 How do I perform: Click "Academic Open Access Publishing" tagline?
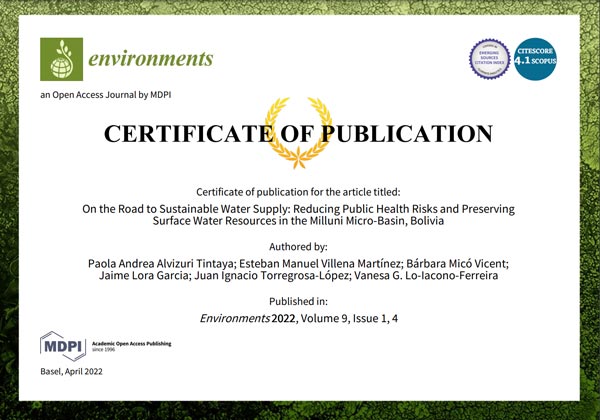131,344
